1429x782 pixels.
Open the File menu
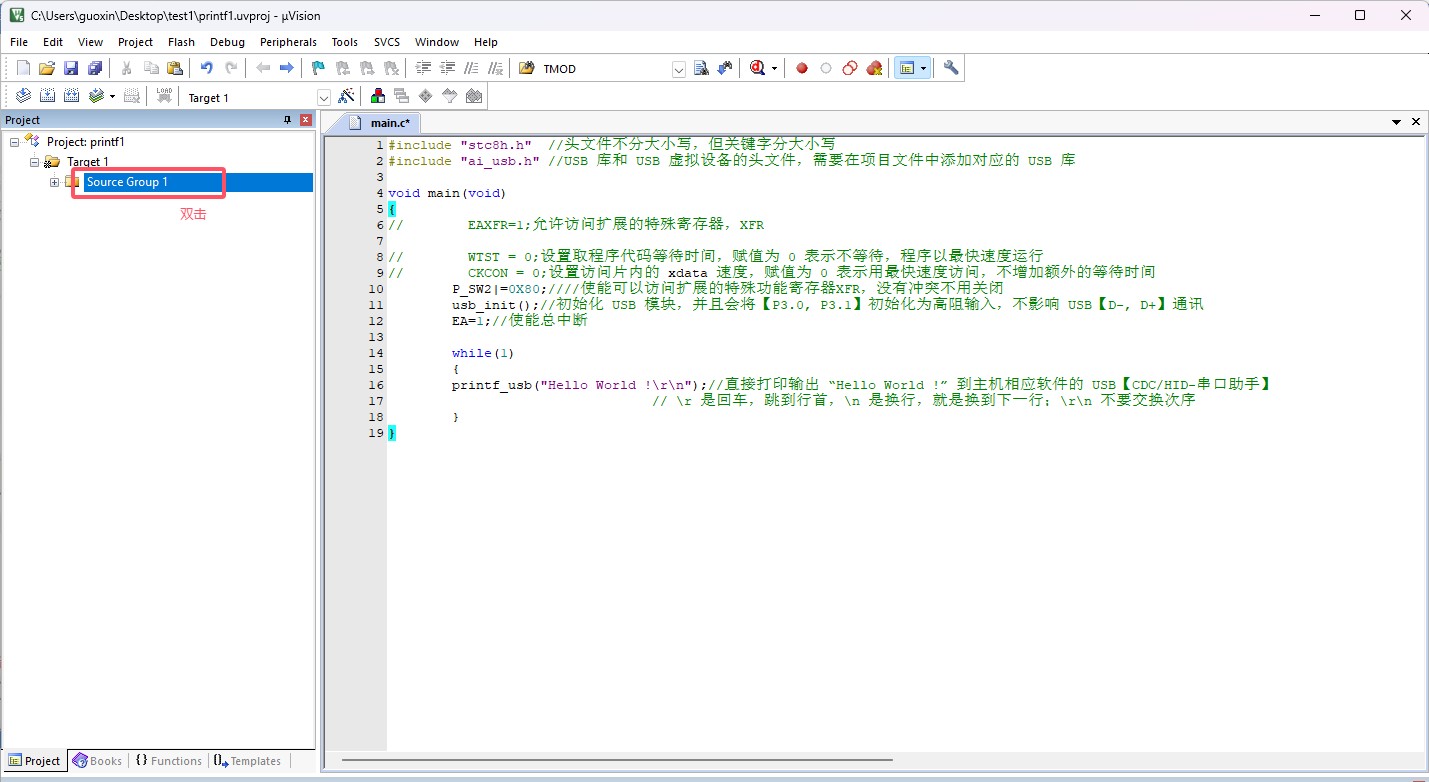[19, 42]
